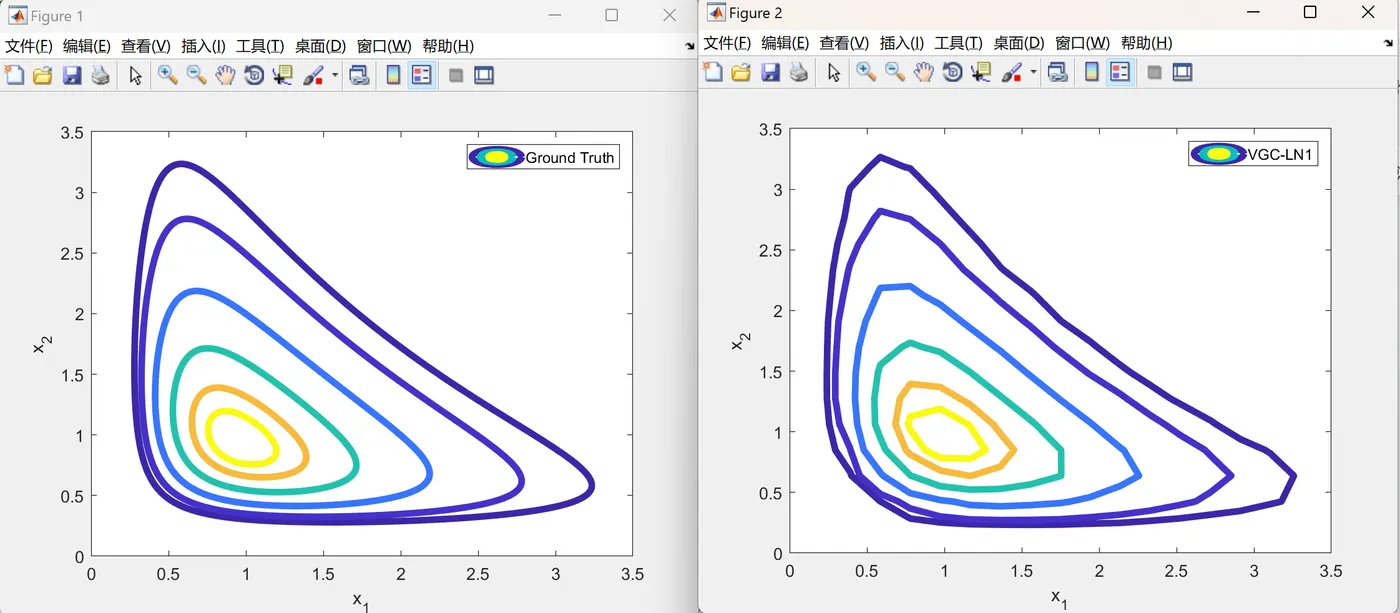Viewport: 1400px width, 613px height.
Task: Expand brush color dropdown in Figure 1
Action: pos(335,75)
